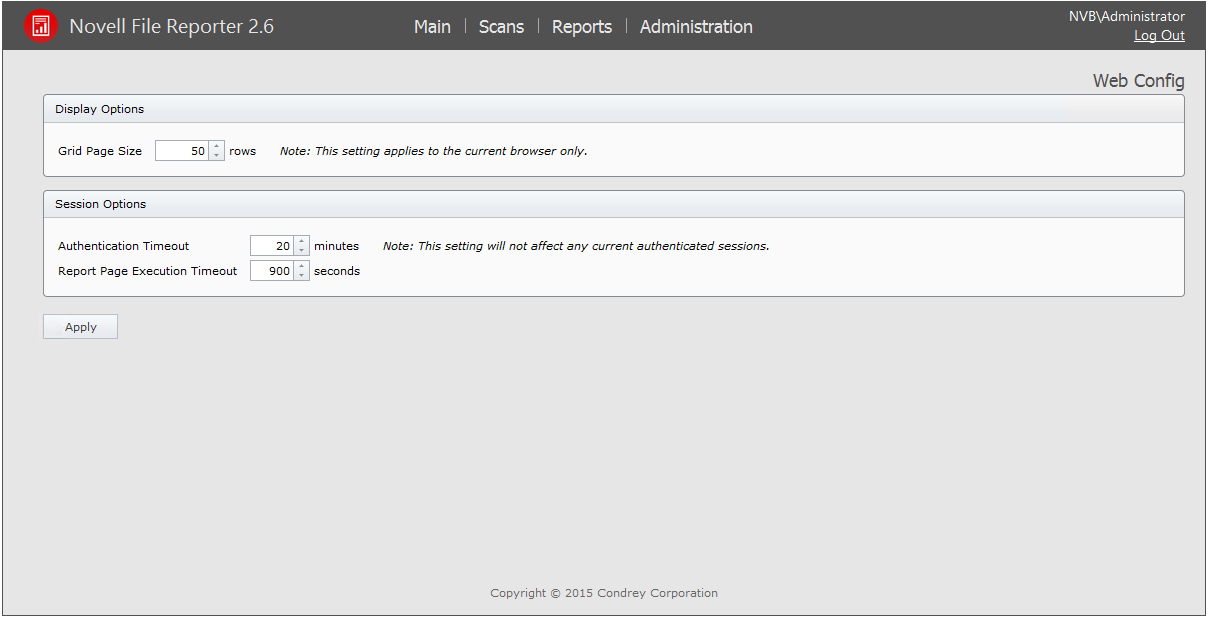Increase Grid Page Size with up arrow
The height and width of the screenshot is (618, 1208).
point(217,146)
